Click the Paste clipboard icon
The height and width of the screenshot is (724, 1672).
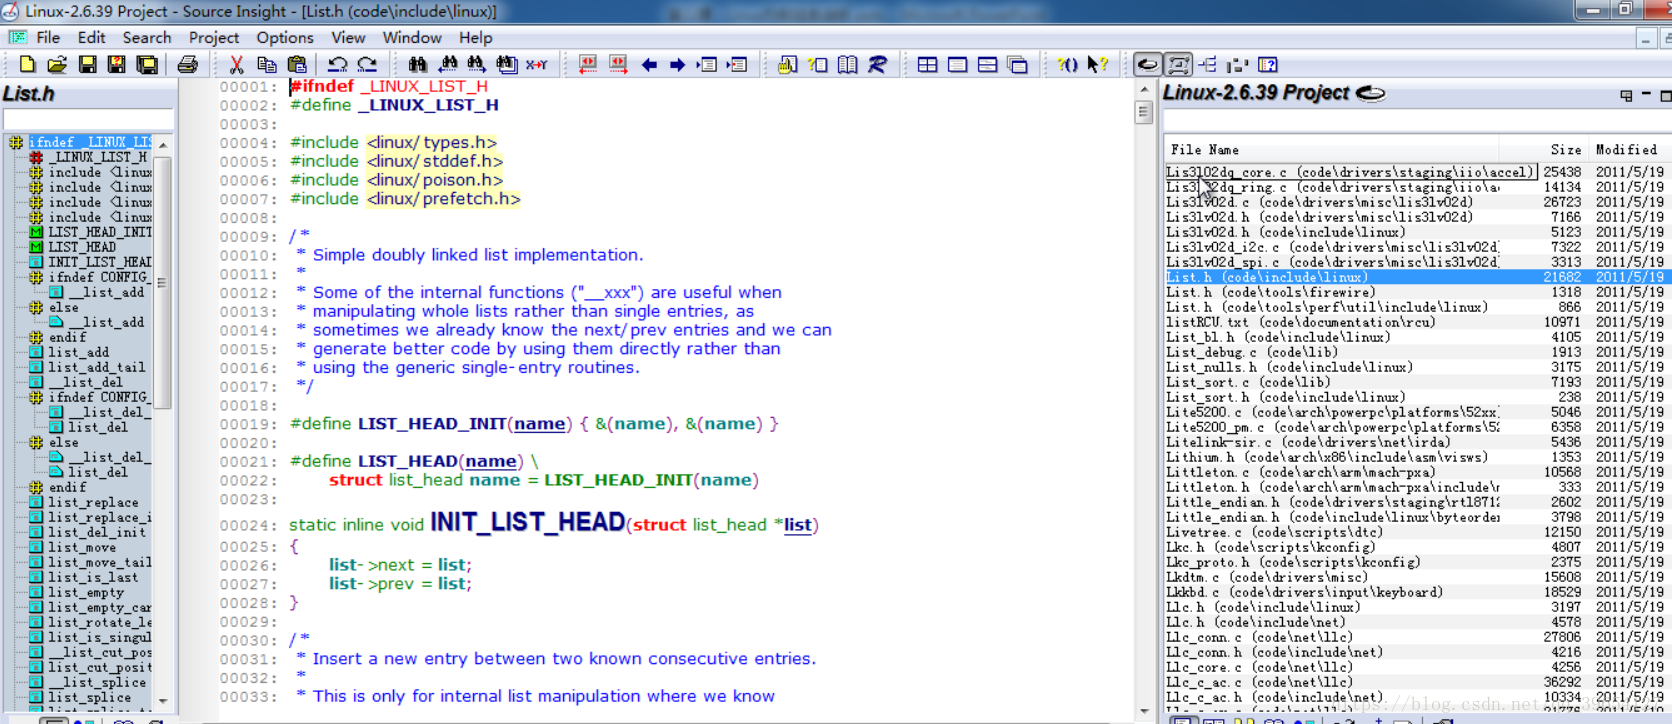tap(296, 65)
